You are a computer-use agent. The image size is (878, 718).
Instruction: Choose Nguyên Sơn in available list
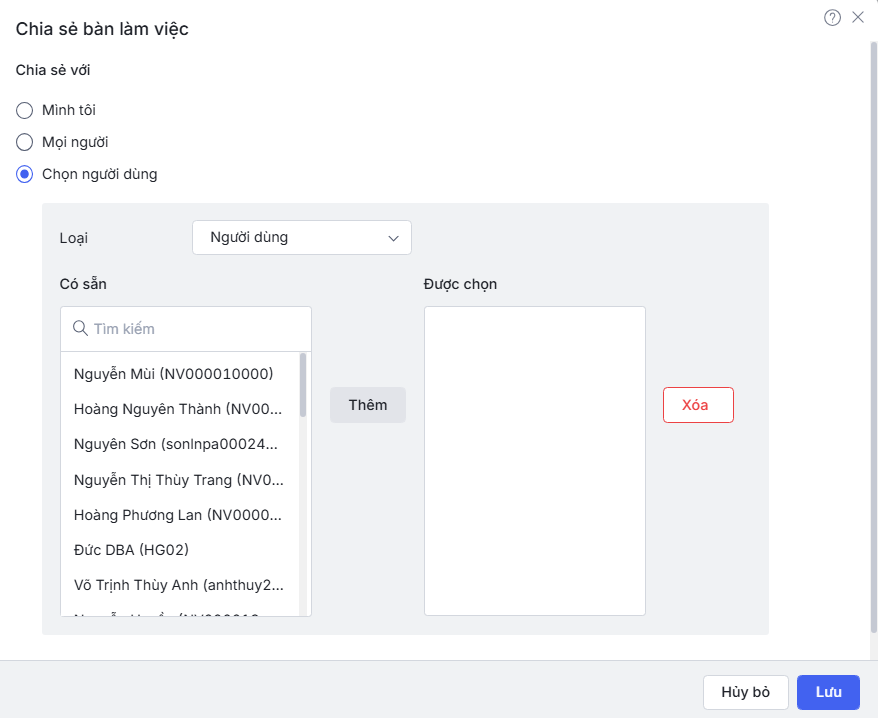point(176,444)
